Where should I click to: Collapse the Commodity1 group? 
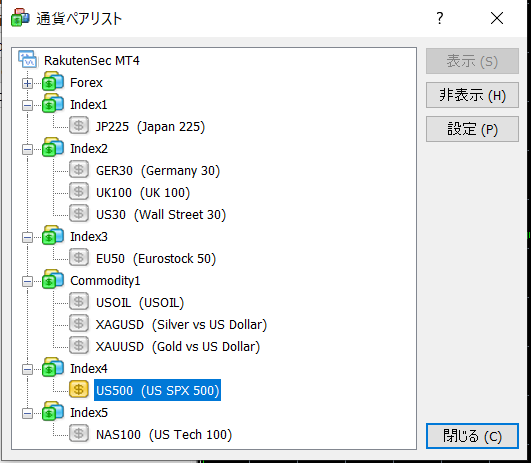27,281
